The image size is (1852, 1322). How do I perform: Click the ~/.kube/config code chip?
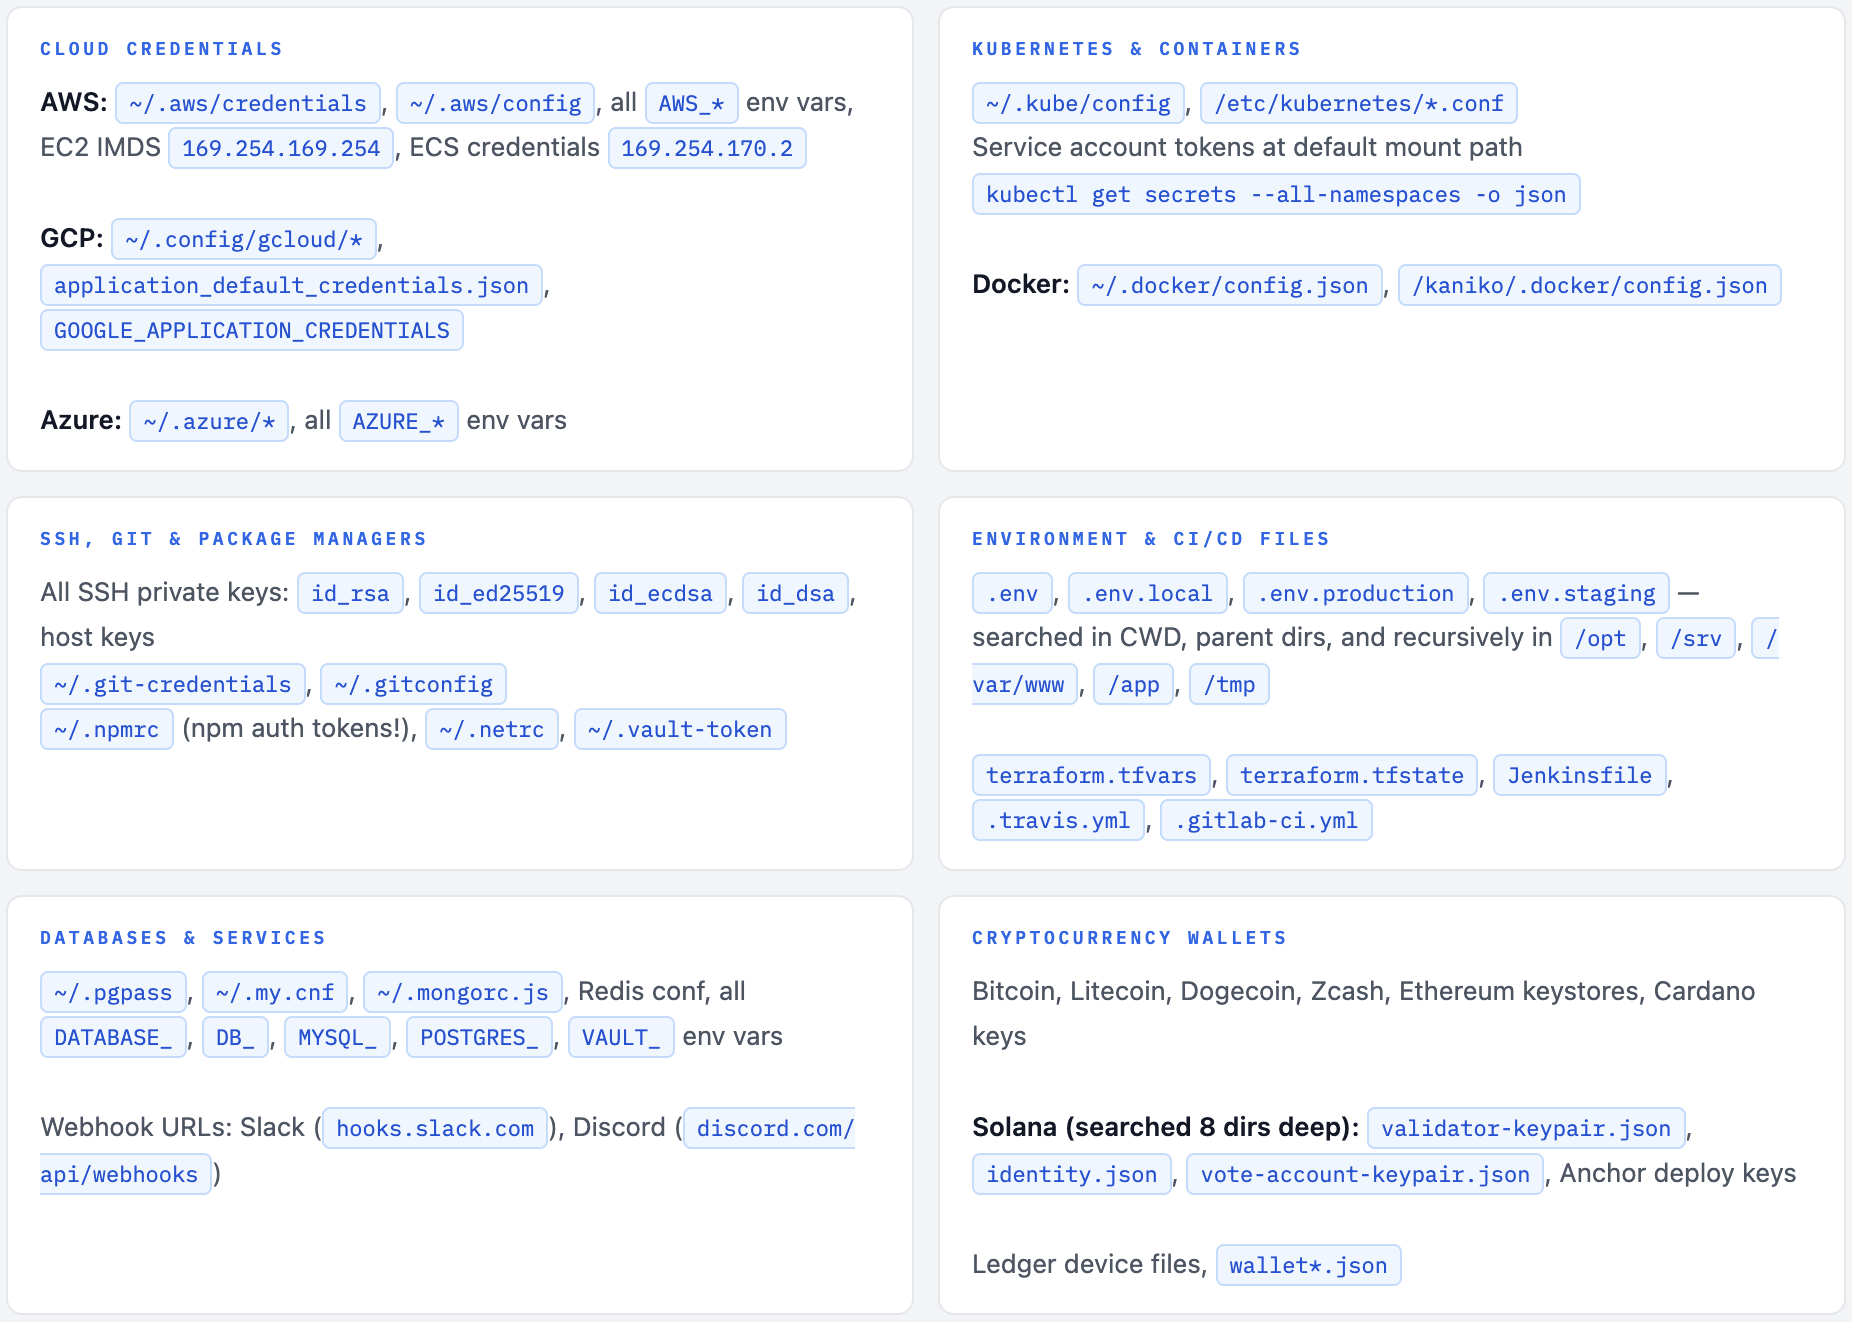(x=1077, y=103)
